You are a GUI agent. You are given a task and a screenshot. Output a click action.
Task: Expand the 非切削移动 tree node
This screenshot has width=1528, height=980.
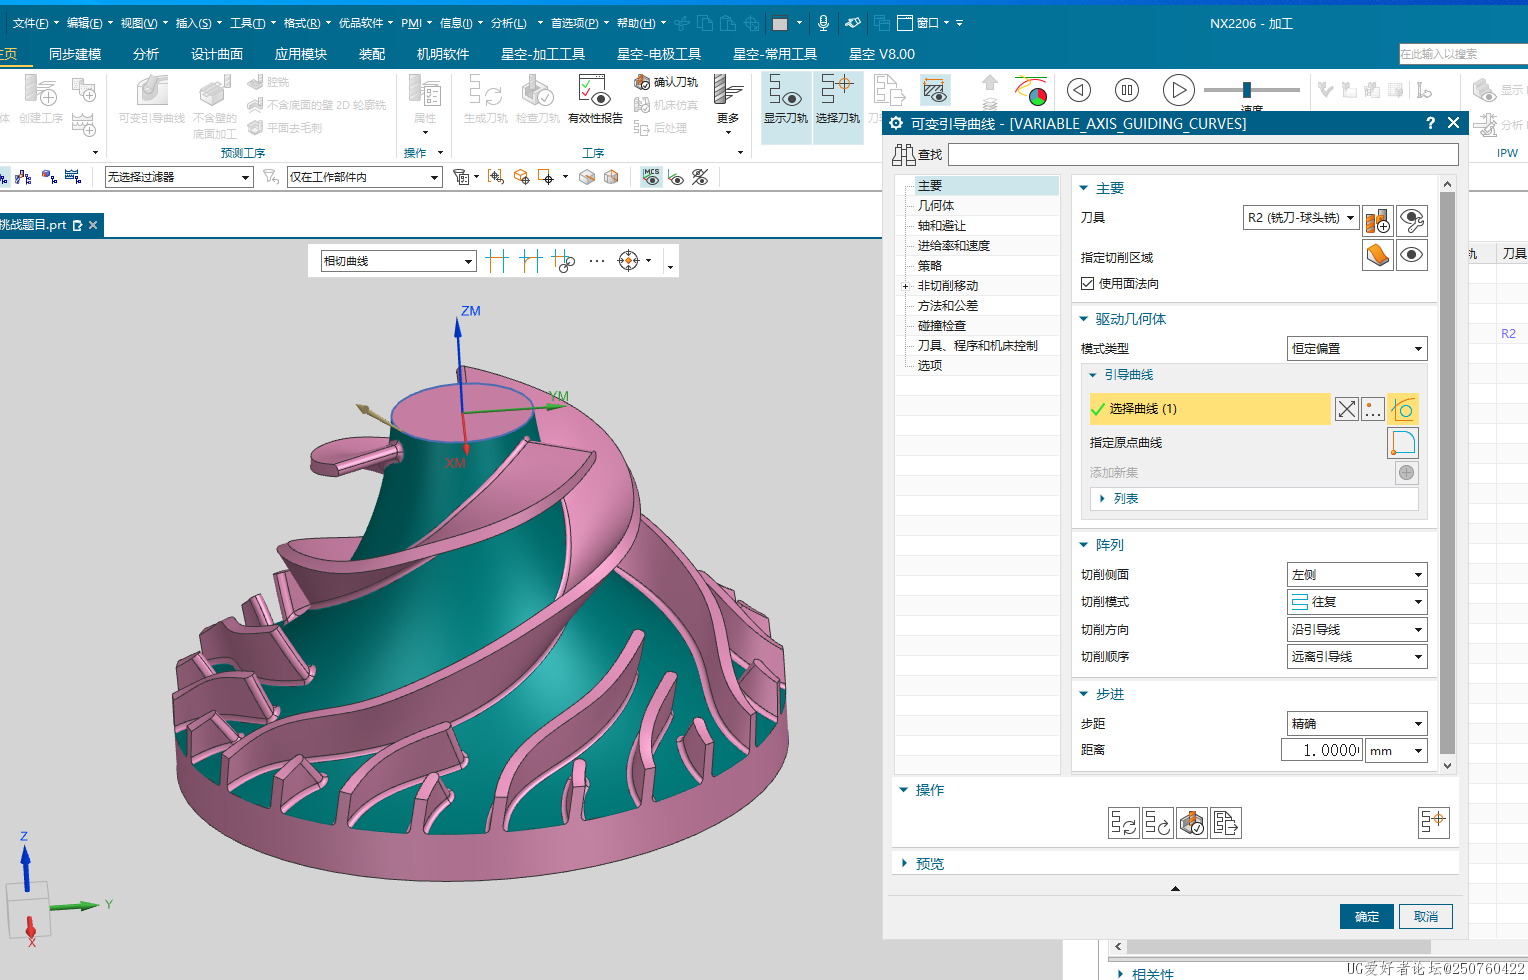coord(905,286)
